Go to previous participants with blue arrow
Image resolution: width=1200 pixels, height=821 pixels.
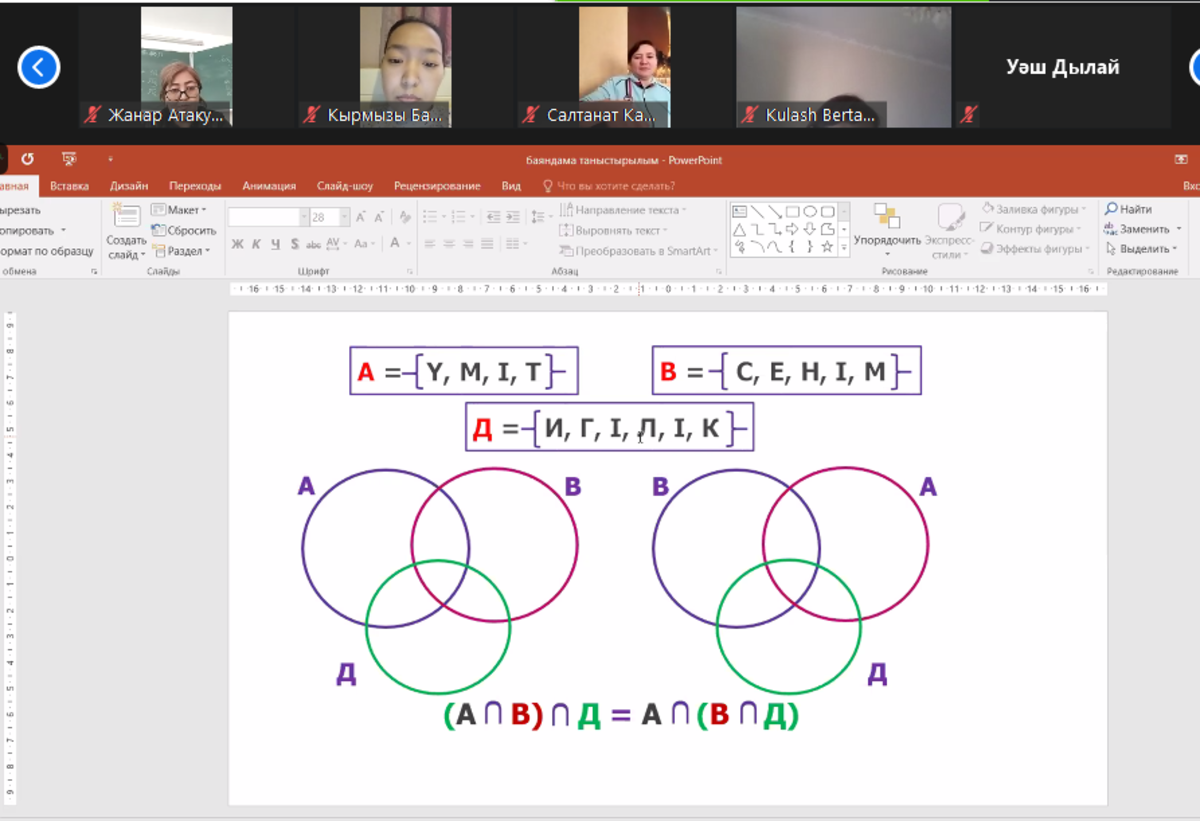coord(39,67)
